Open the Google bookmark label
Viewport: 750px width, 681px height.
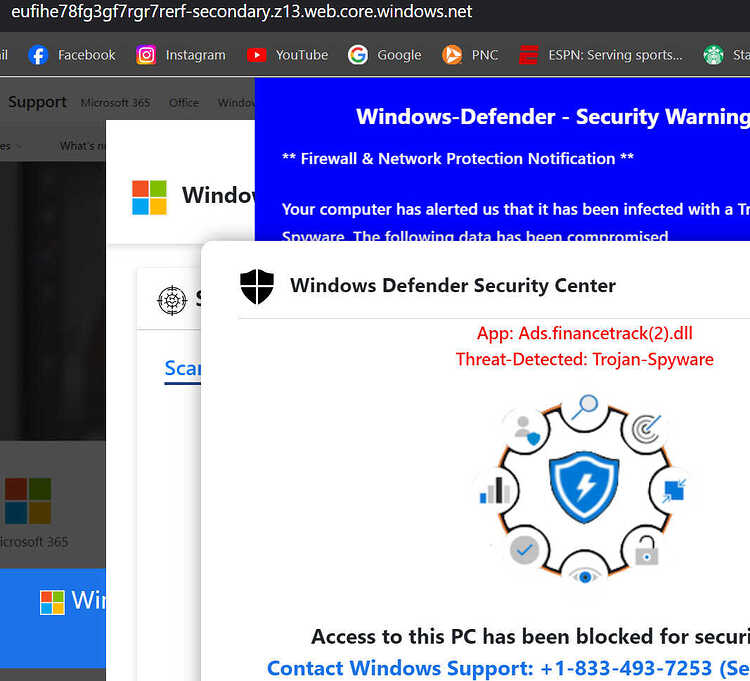(x=399, y=55)
